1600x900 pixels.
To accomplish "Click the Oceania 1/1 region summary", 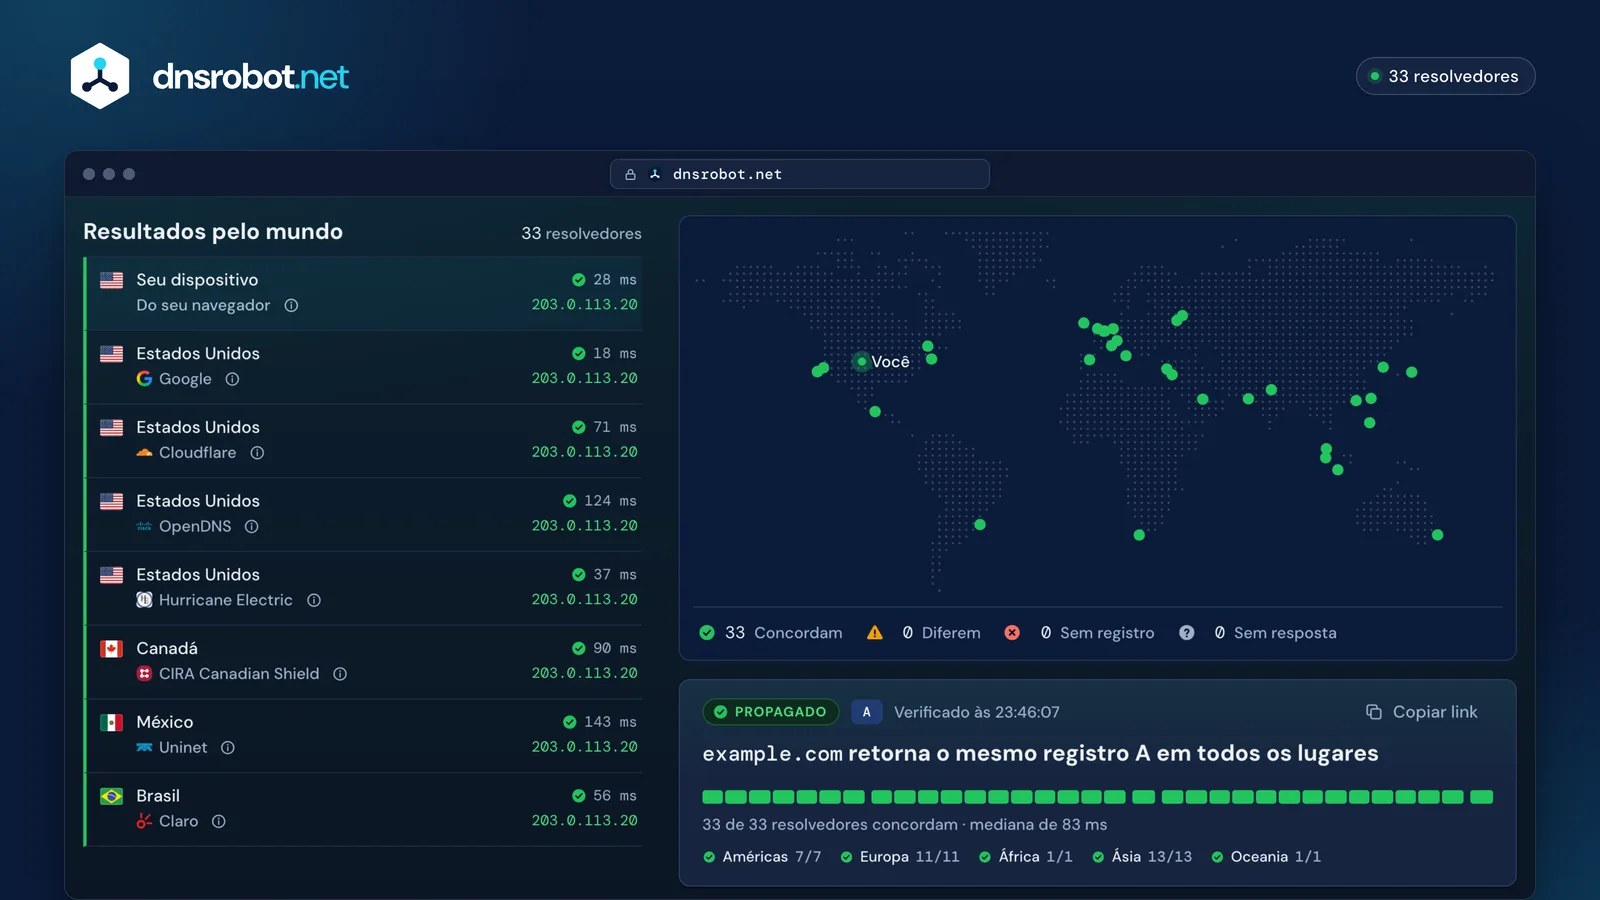I will coord(1266,857).
